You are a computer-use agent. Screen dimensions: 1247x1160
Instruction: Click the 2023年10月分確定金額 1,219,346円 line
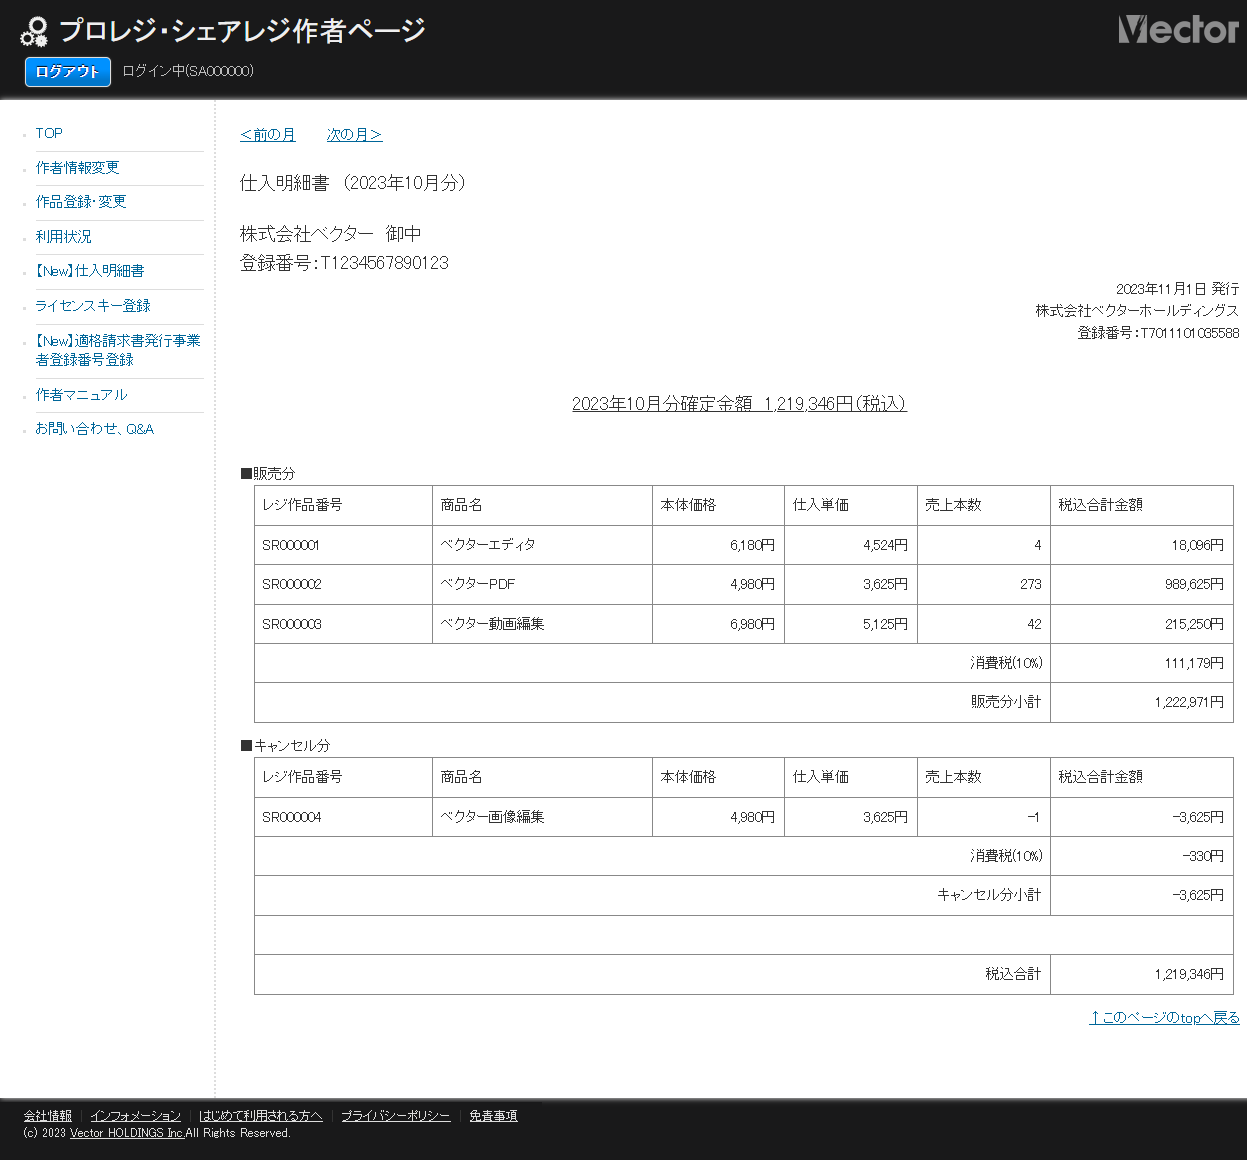tap(739, 403)
